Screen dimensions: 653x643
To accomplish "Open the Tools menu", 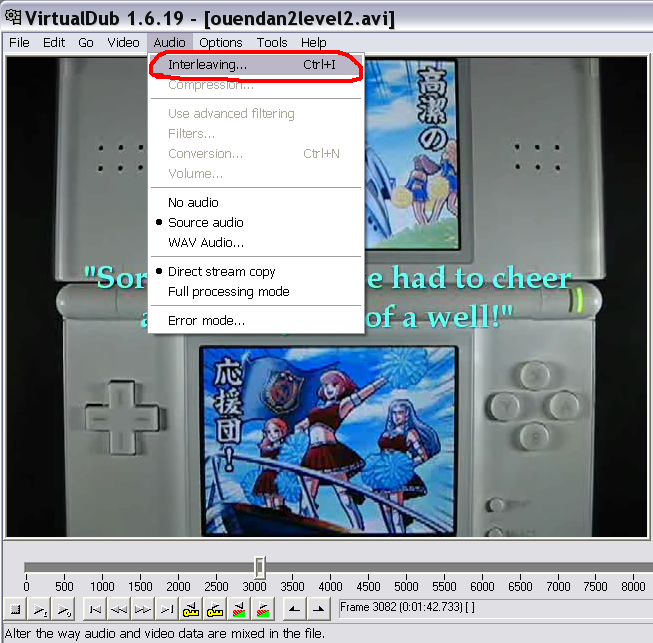I will coord(272,42).
